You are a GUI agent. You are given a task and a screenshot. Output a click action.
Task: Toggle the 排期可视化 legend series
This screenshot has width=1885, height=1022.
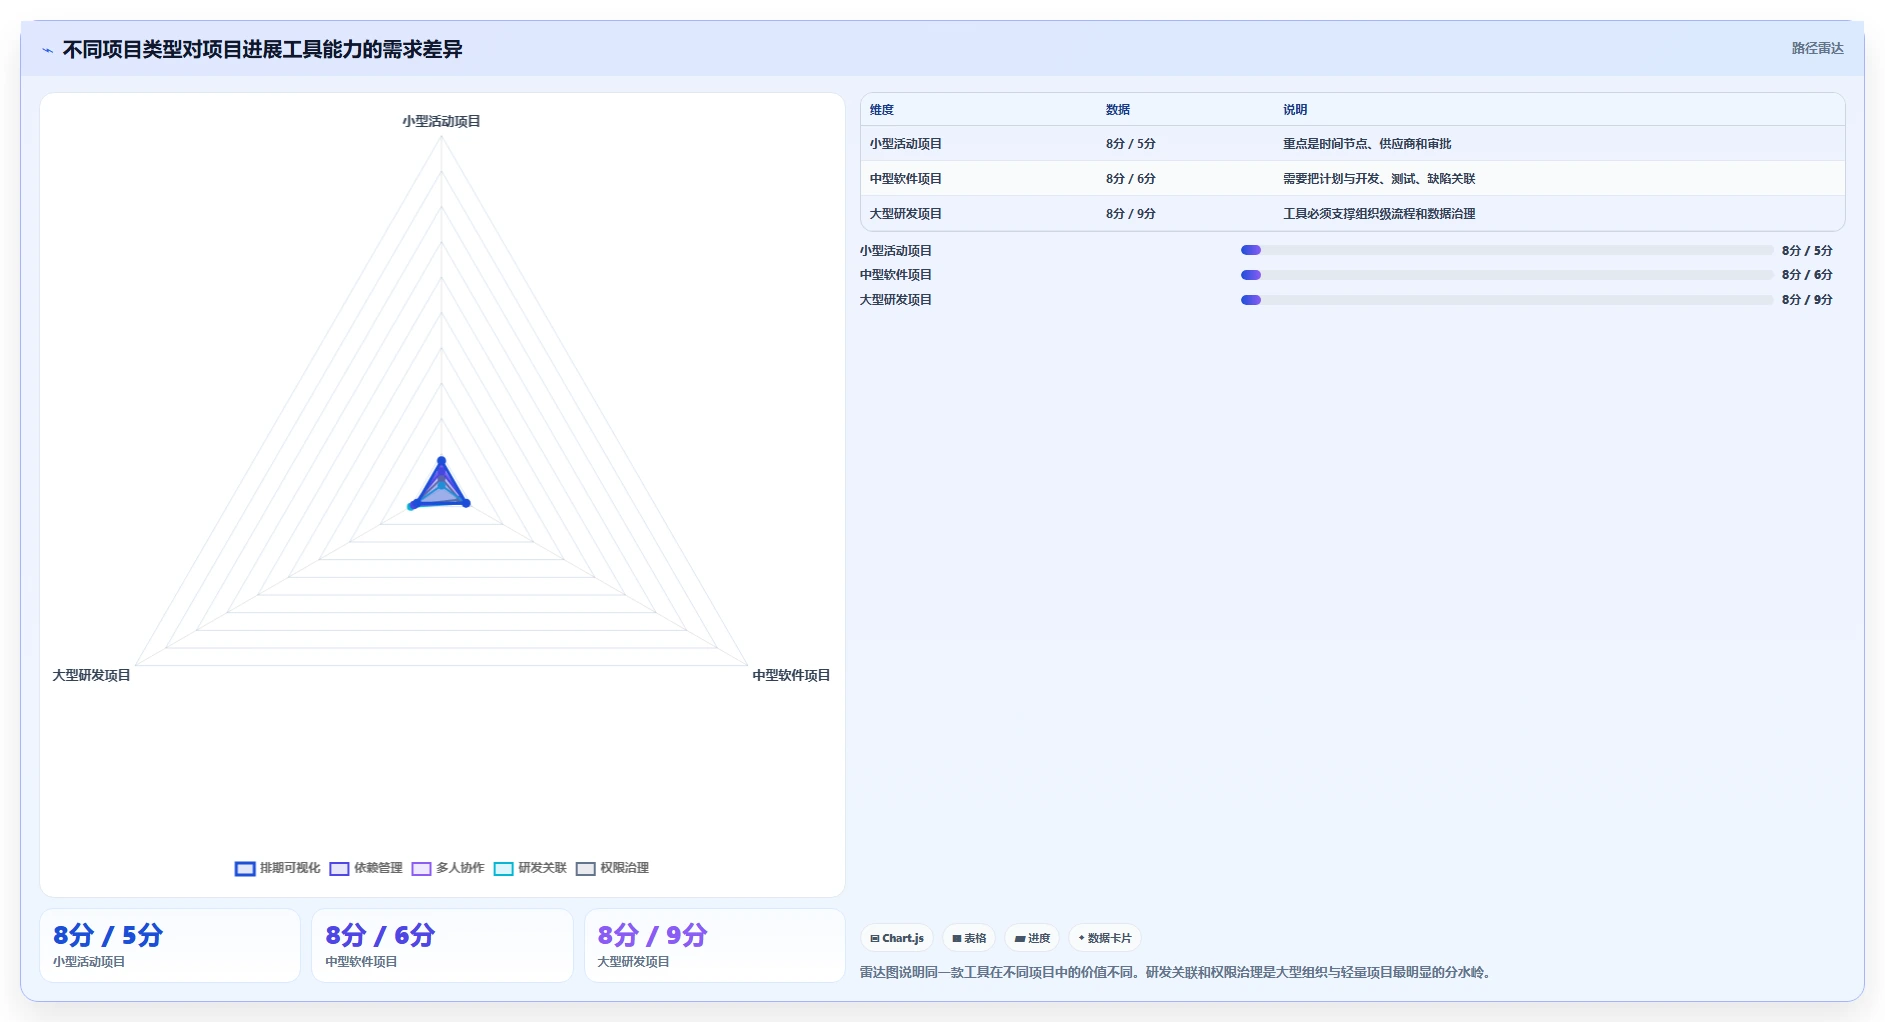277,868
